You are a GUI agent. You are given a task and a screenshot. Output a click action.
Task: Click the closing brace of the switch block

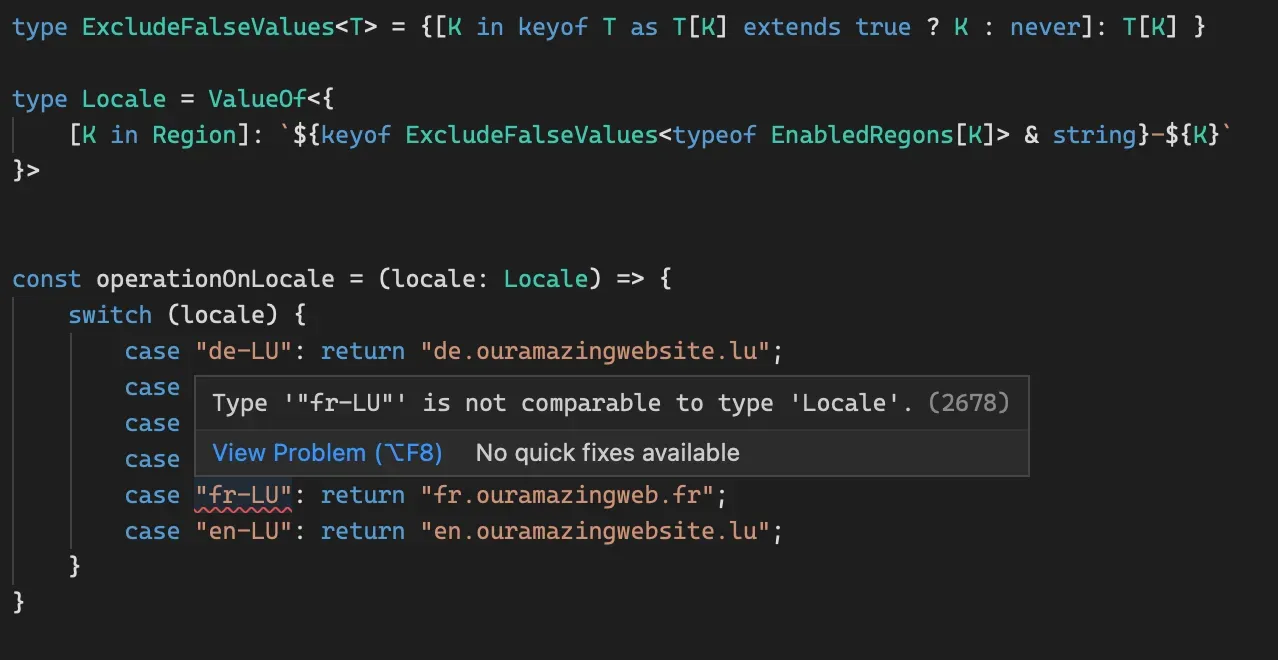(x=76, y=566)
